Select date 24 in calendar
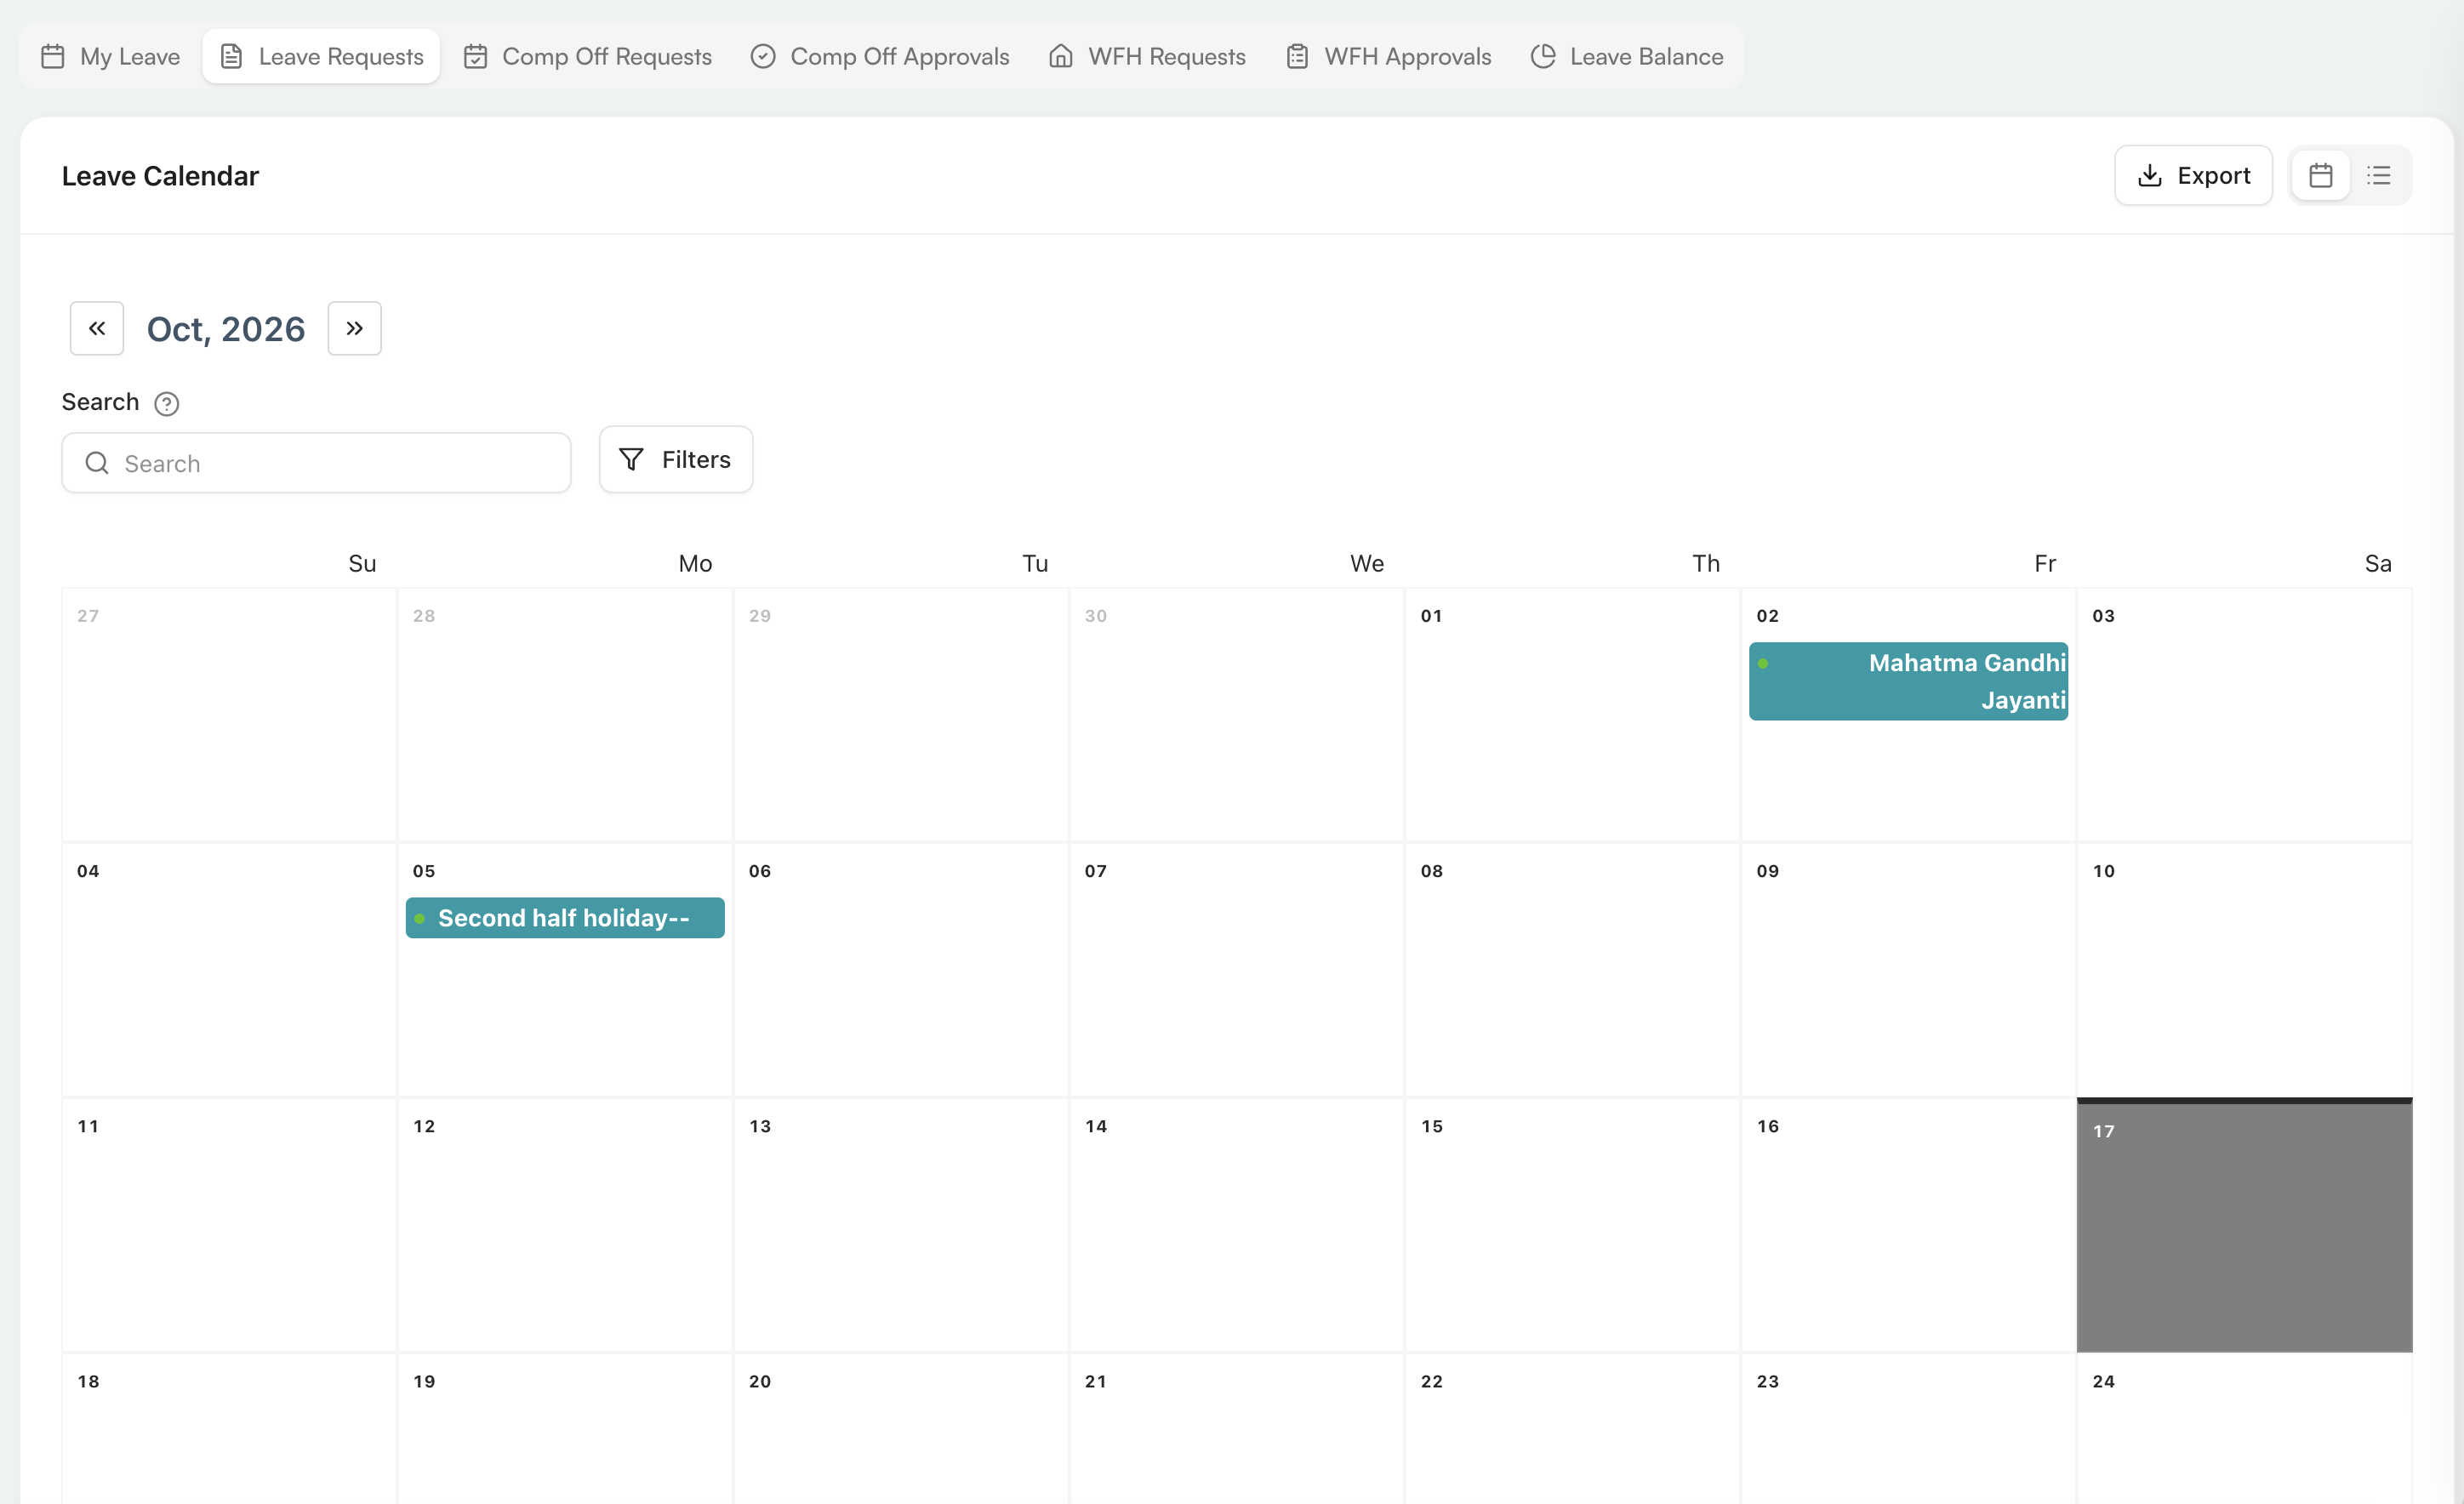The width and height of the screenshot is (2464, 1504). coord(2244,1428)
